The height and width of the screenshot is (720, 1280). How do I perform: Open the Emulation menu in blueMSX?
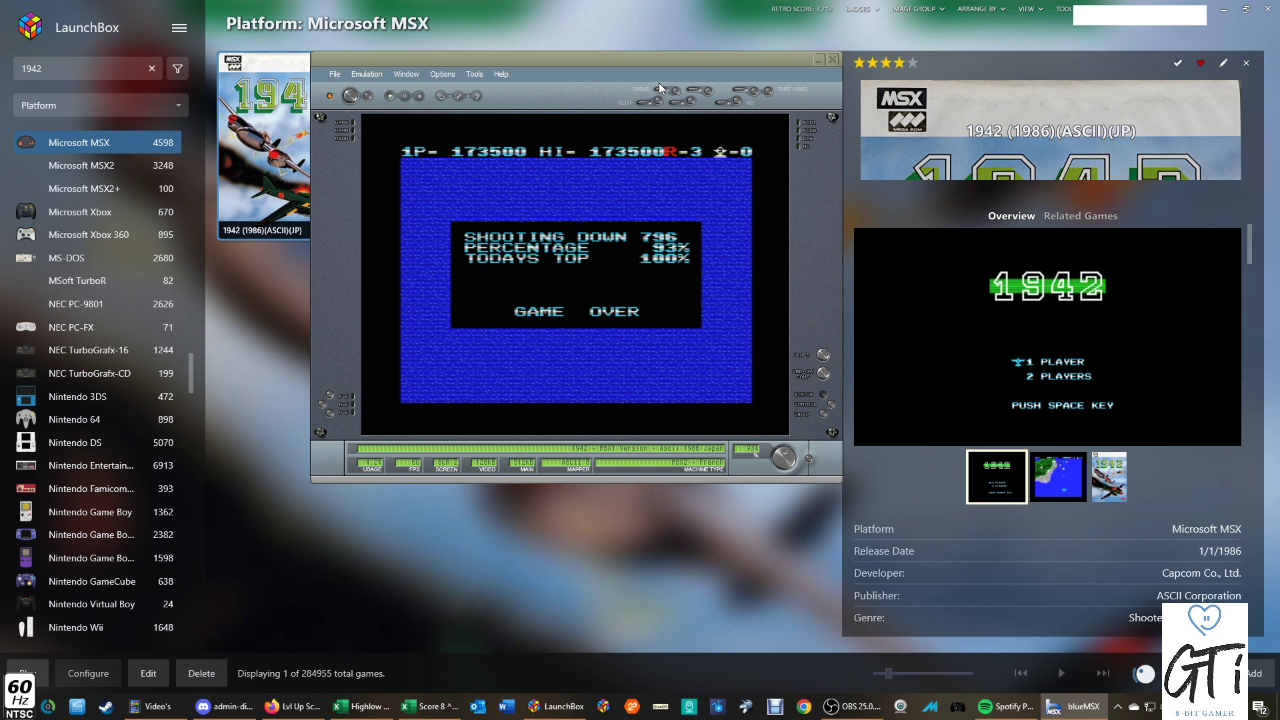[x=366, y=74]
